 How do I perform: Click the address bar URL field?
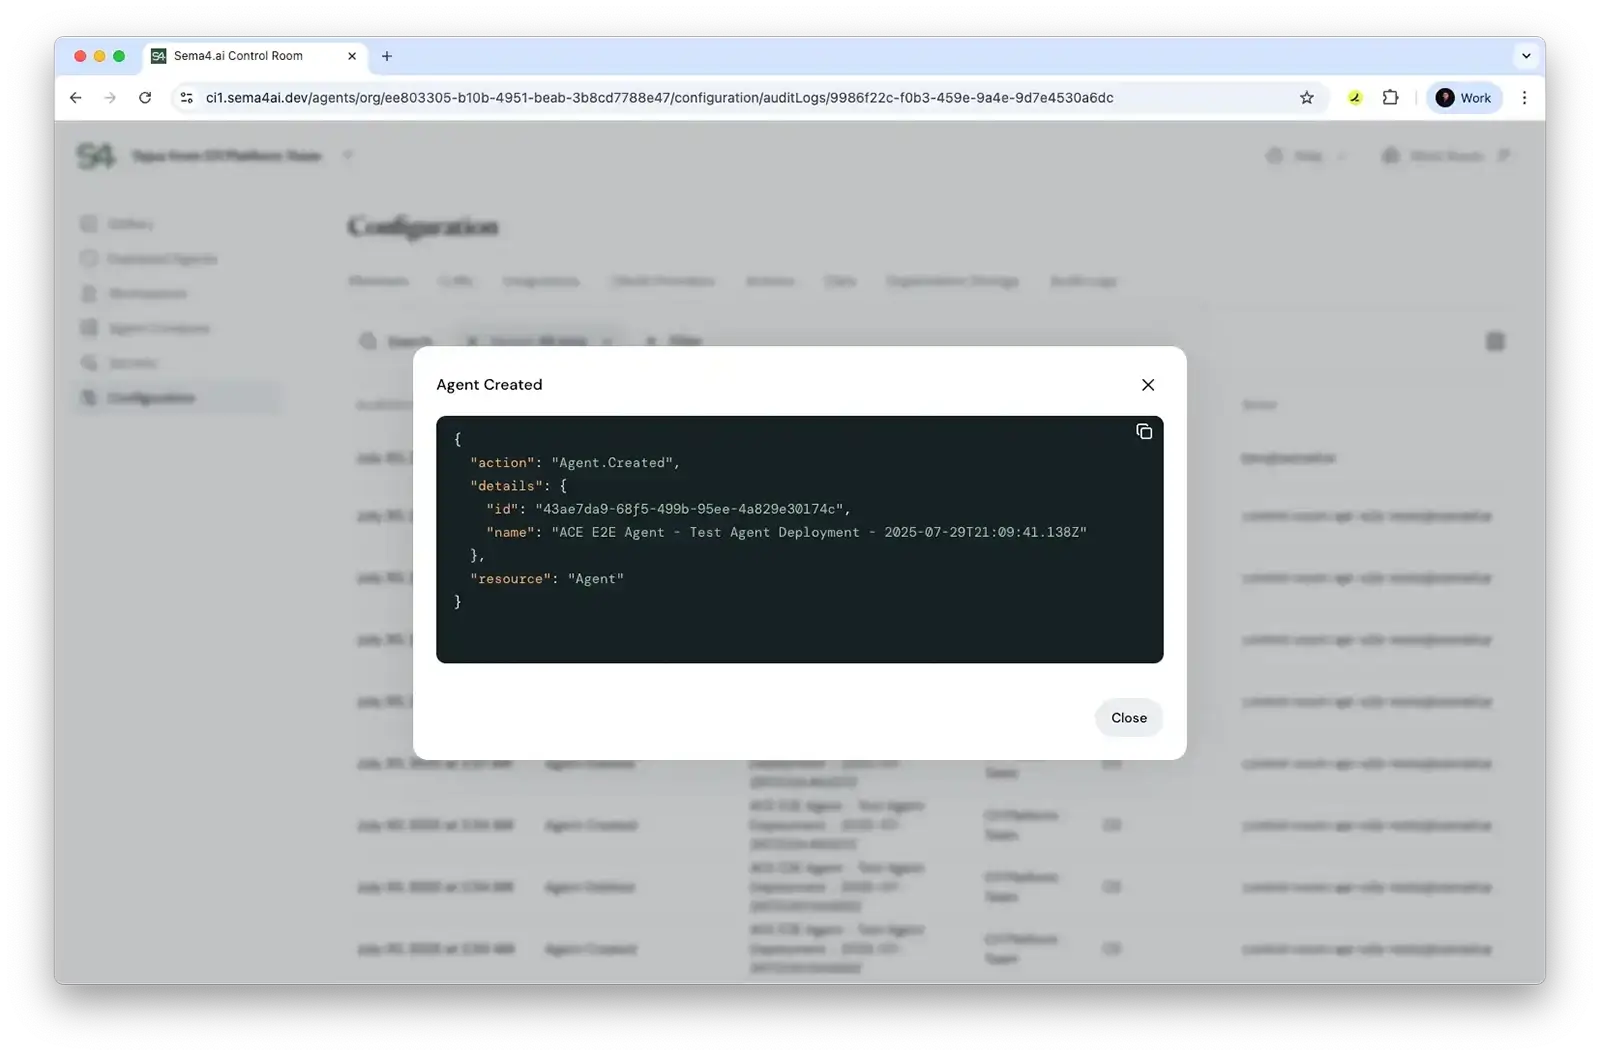660,98
